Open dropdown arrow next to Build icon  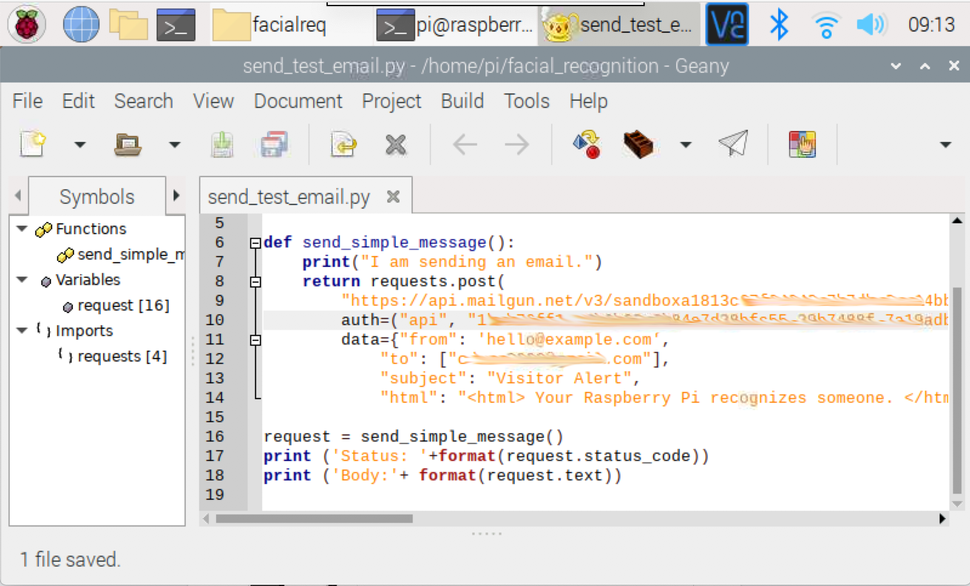[x=685, y=145]
